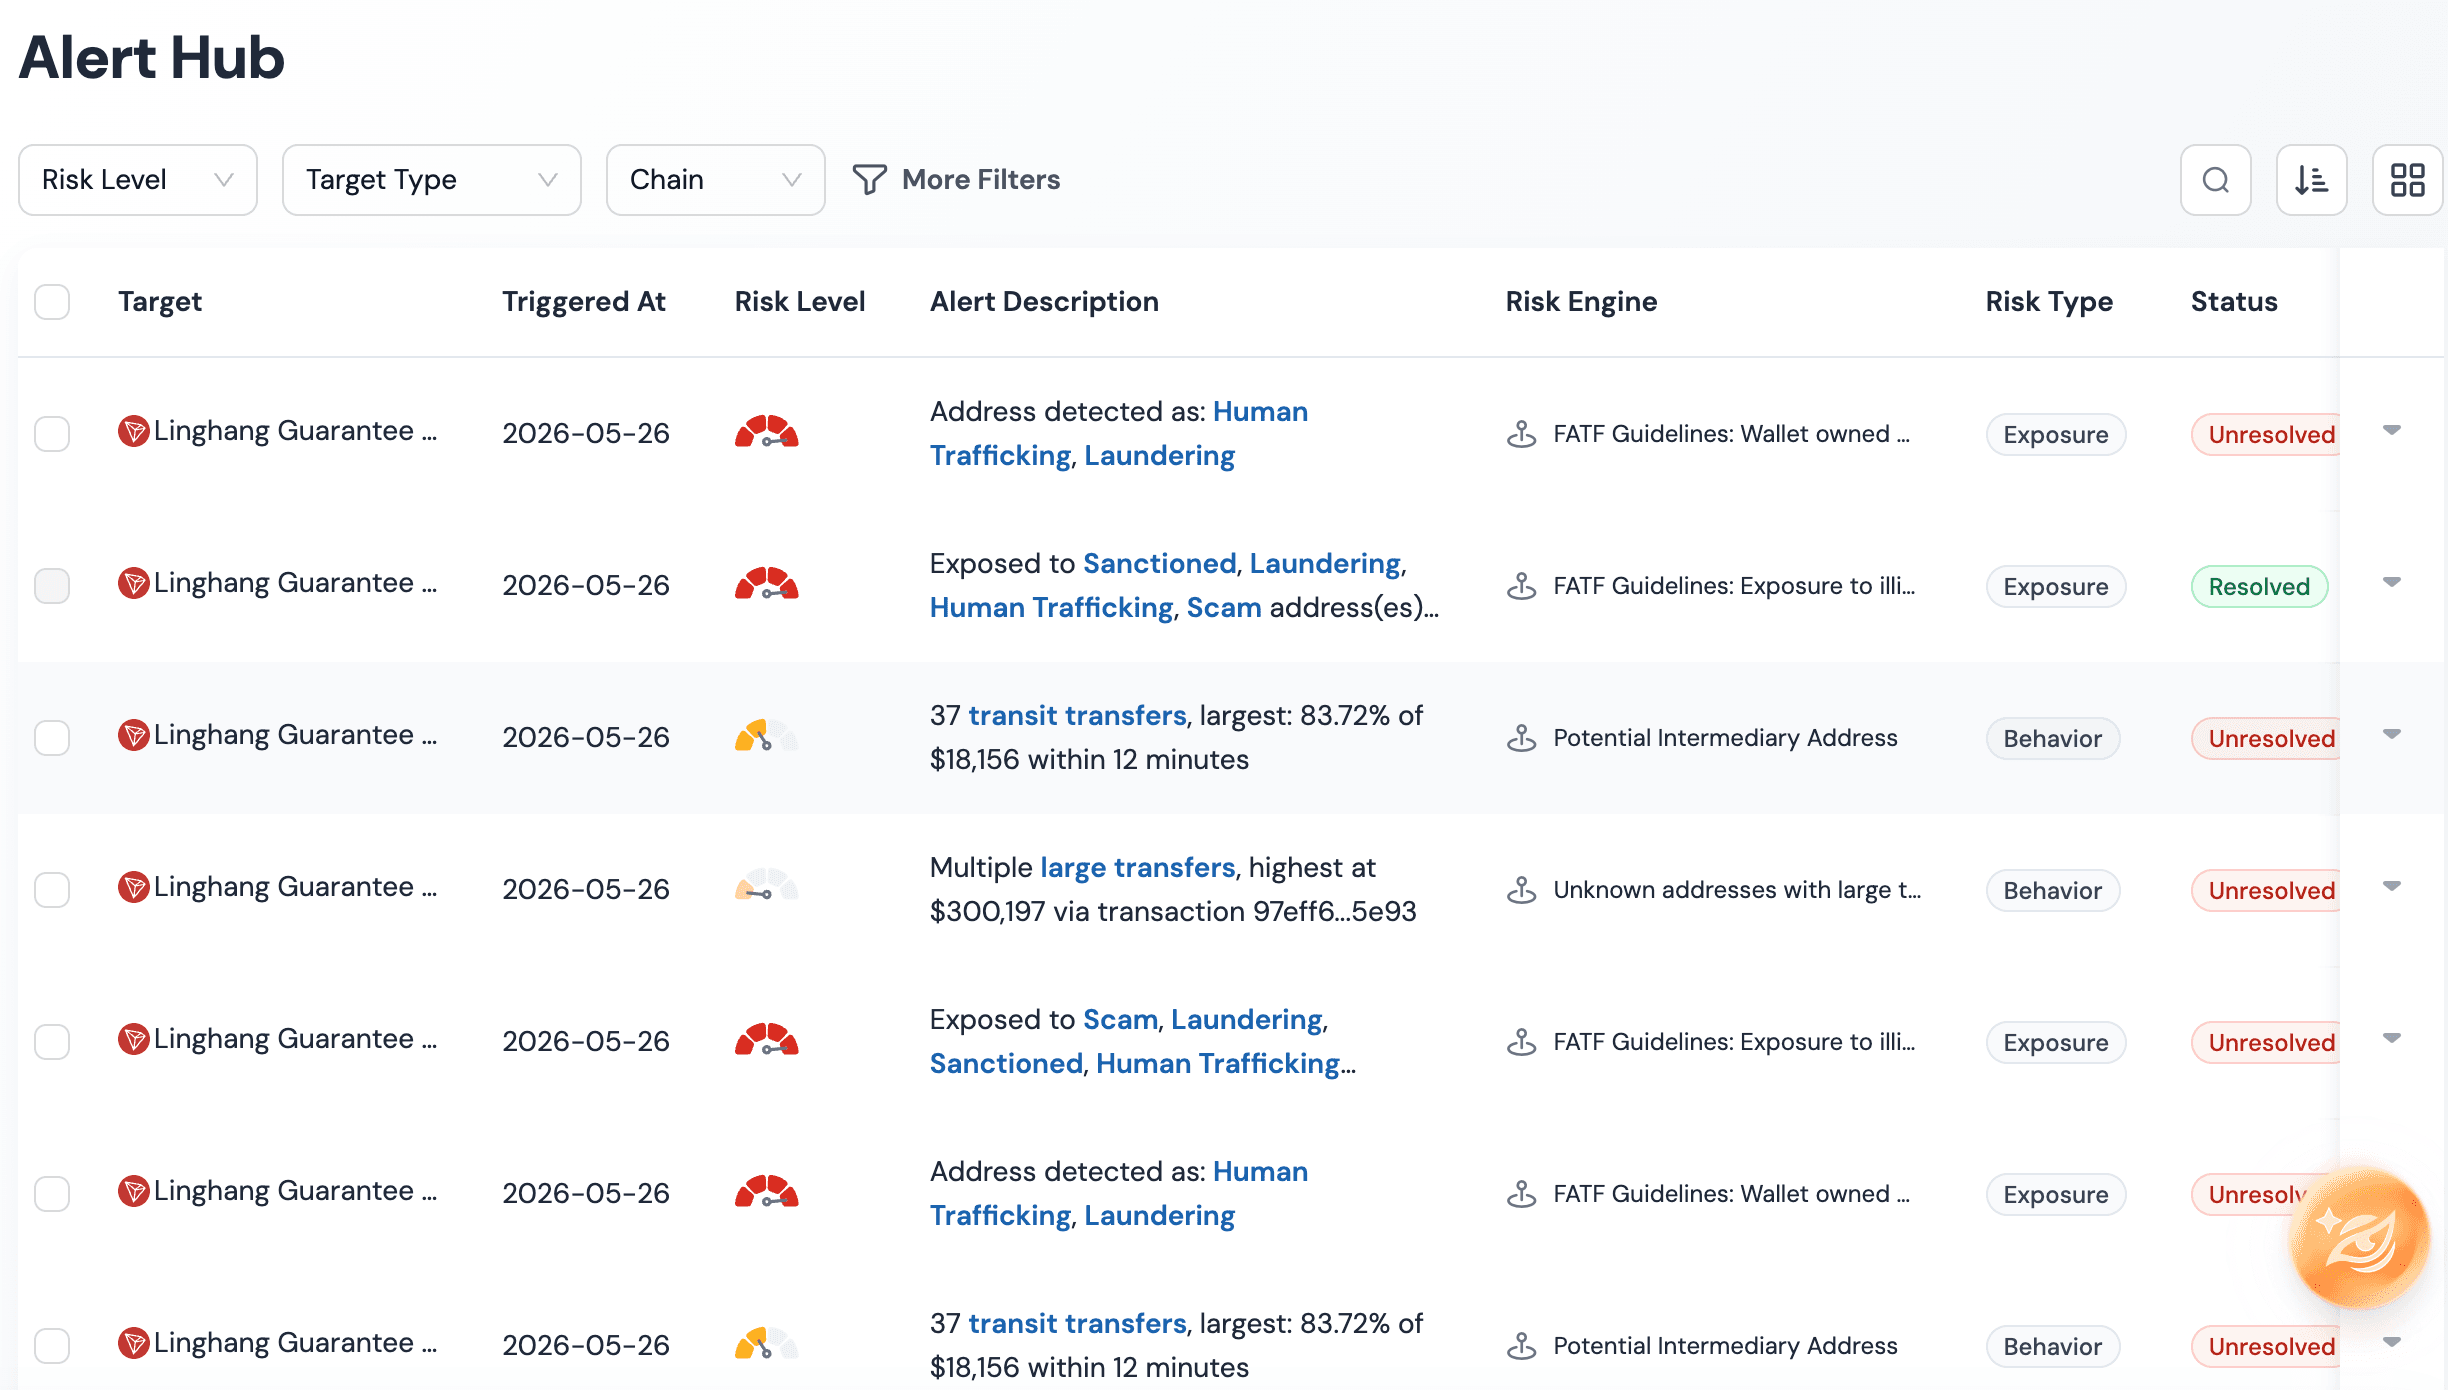Click Tron icon in Human Trafficking Unresolved first row
The image size is (2448, 1390).
pyautogui.click(x=133, y=431)
